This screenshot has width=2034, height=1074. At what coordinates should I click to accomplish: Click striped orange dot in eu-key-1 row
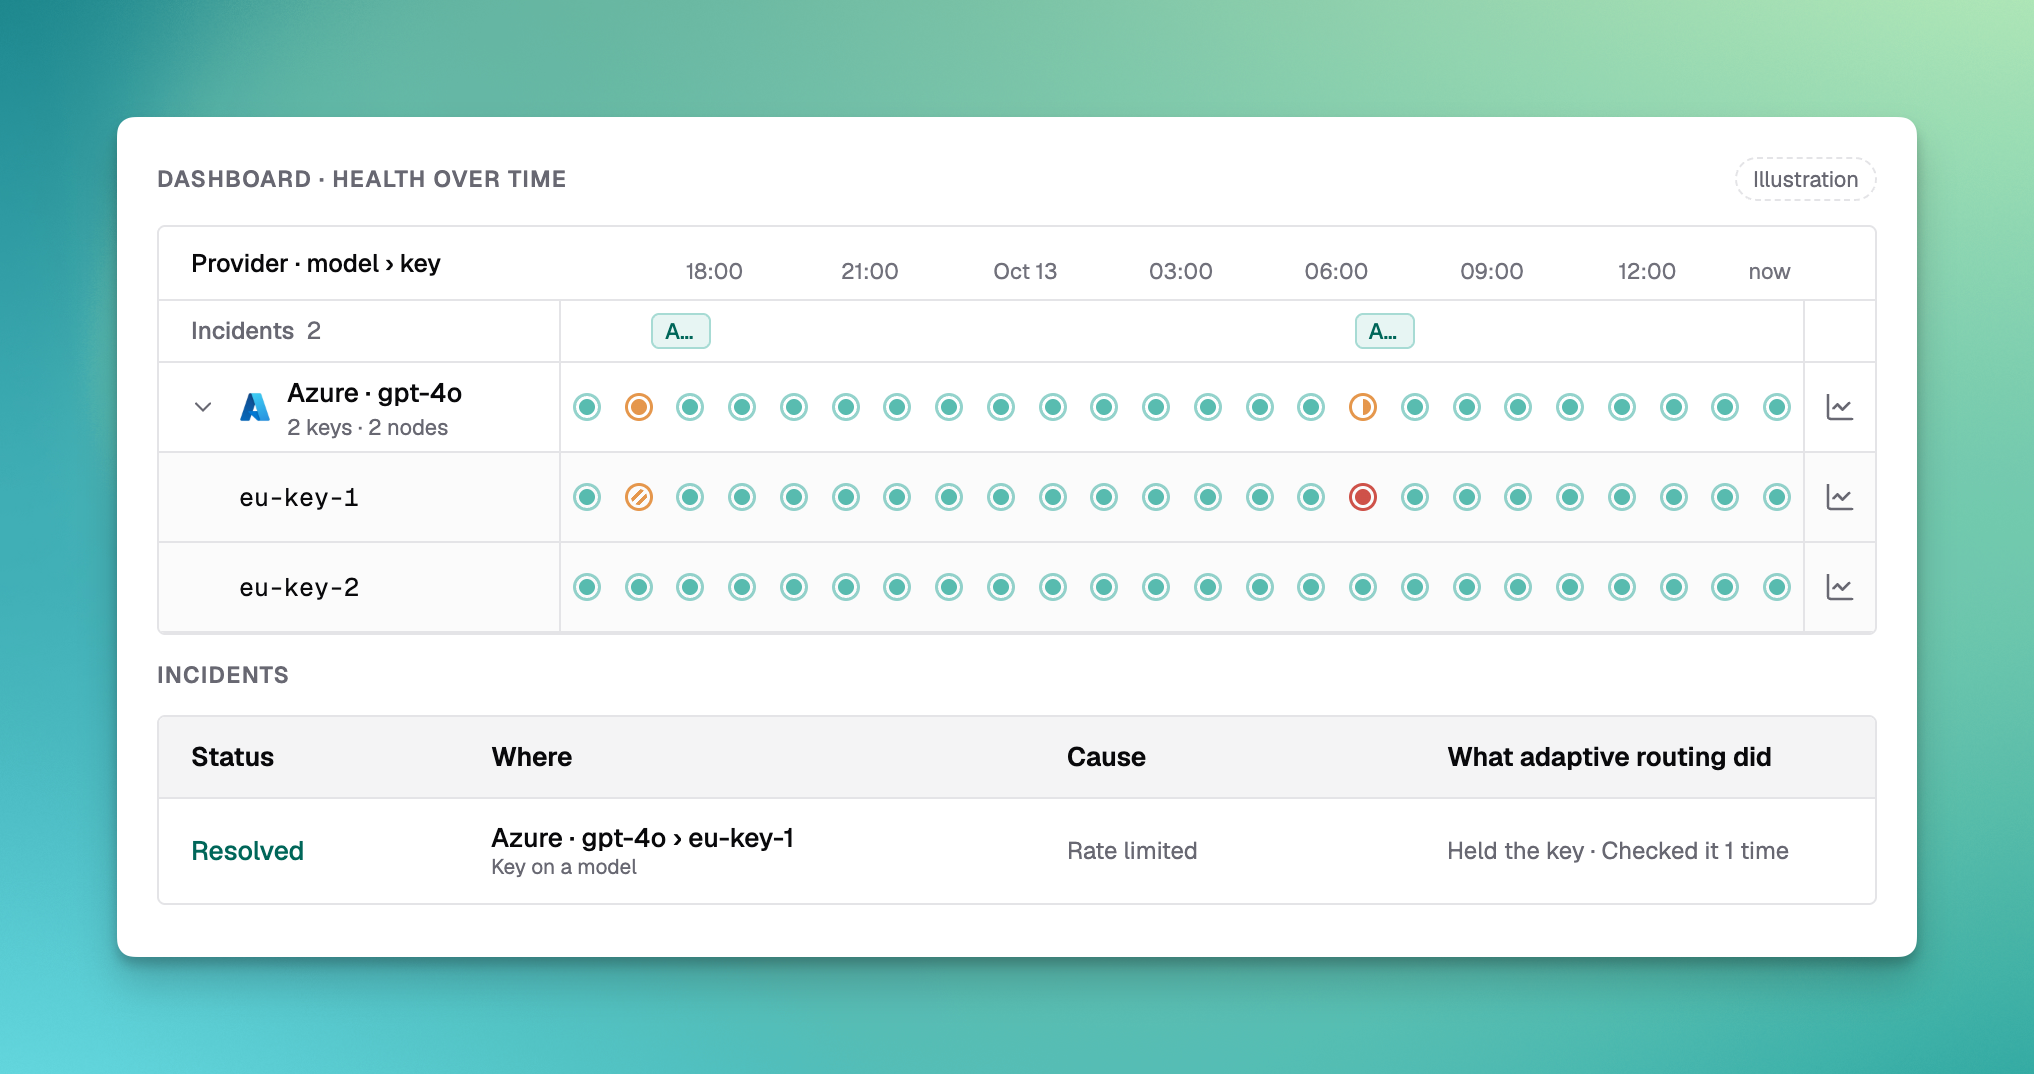[x=639, y=497]
